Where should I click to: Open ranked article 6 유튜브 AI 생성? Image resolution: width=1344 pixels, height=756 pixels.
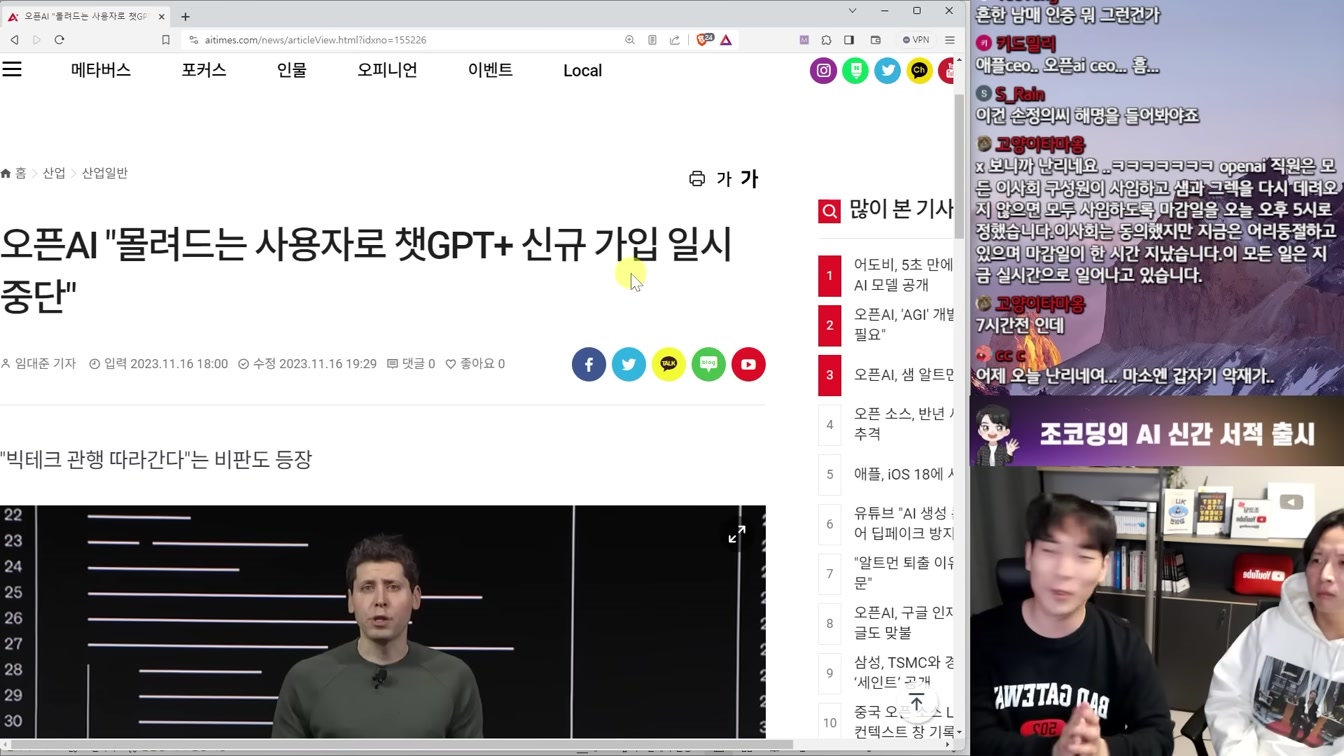[x=886, y=523]
